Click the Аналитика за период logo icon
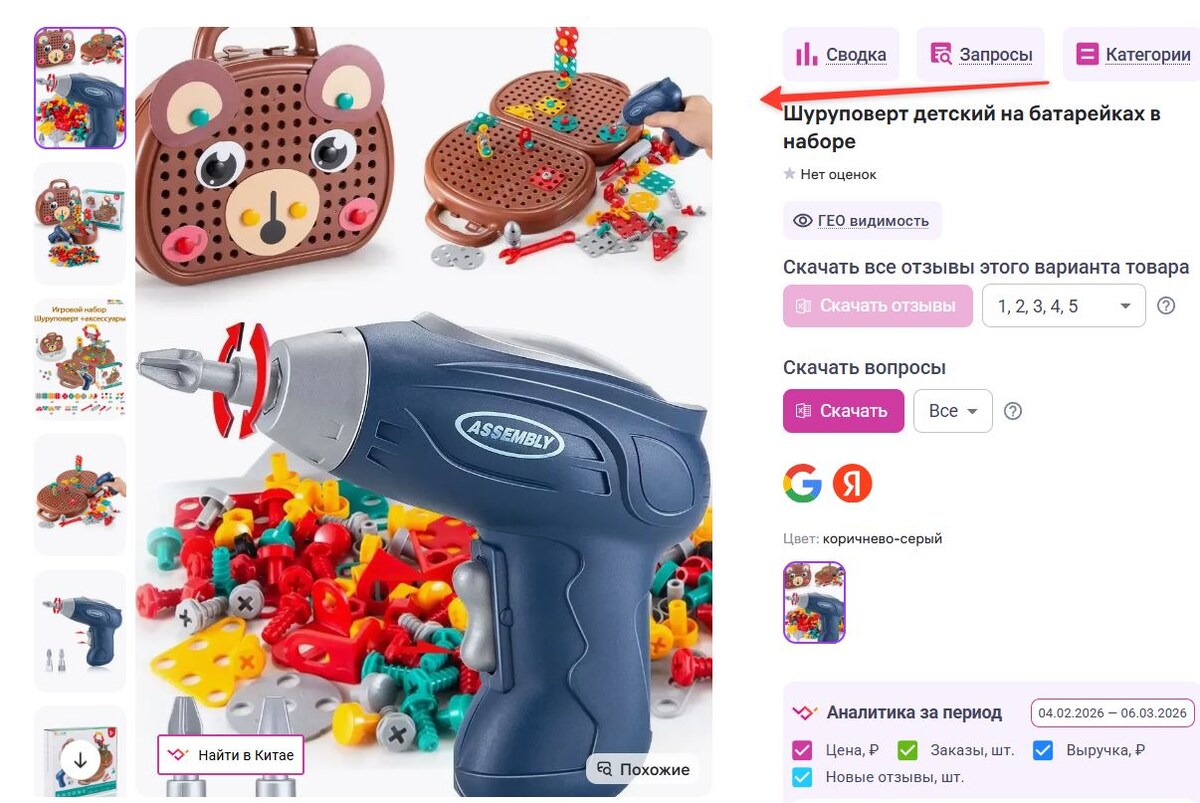Image resolution: width=1200 pixels, height=803 pixels. (805, 713)
